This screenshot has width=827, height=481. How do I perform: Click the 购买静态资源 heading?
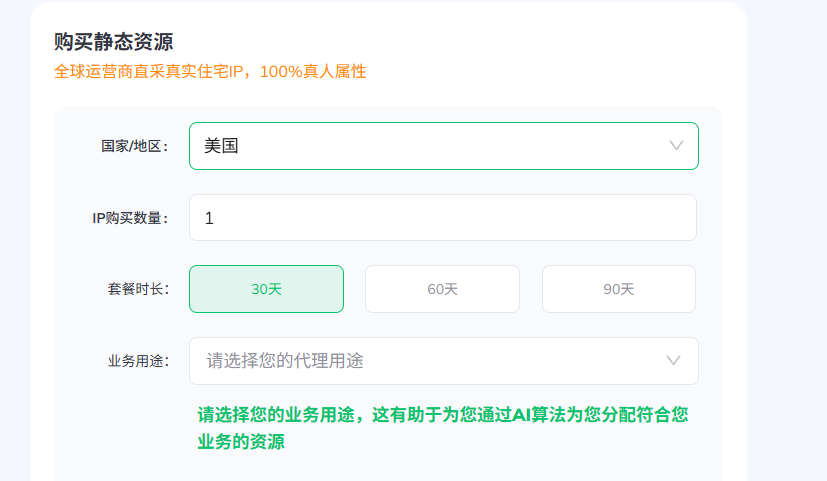point(113,42)
